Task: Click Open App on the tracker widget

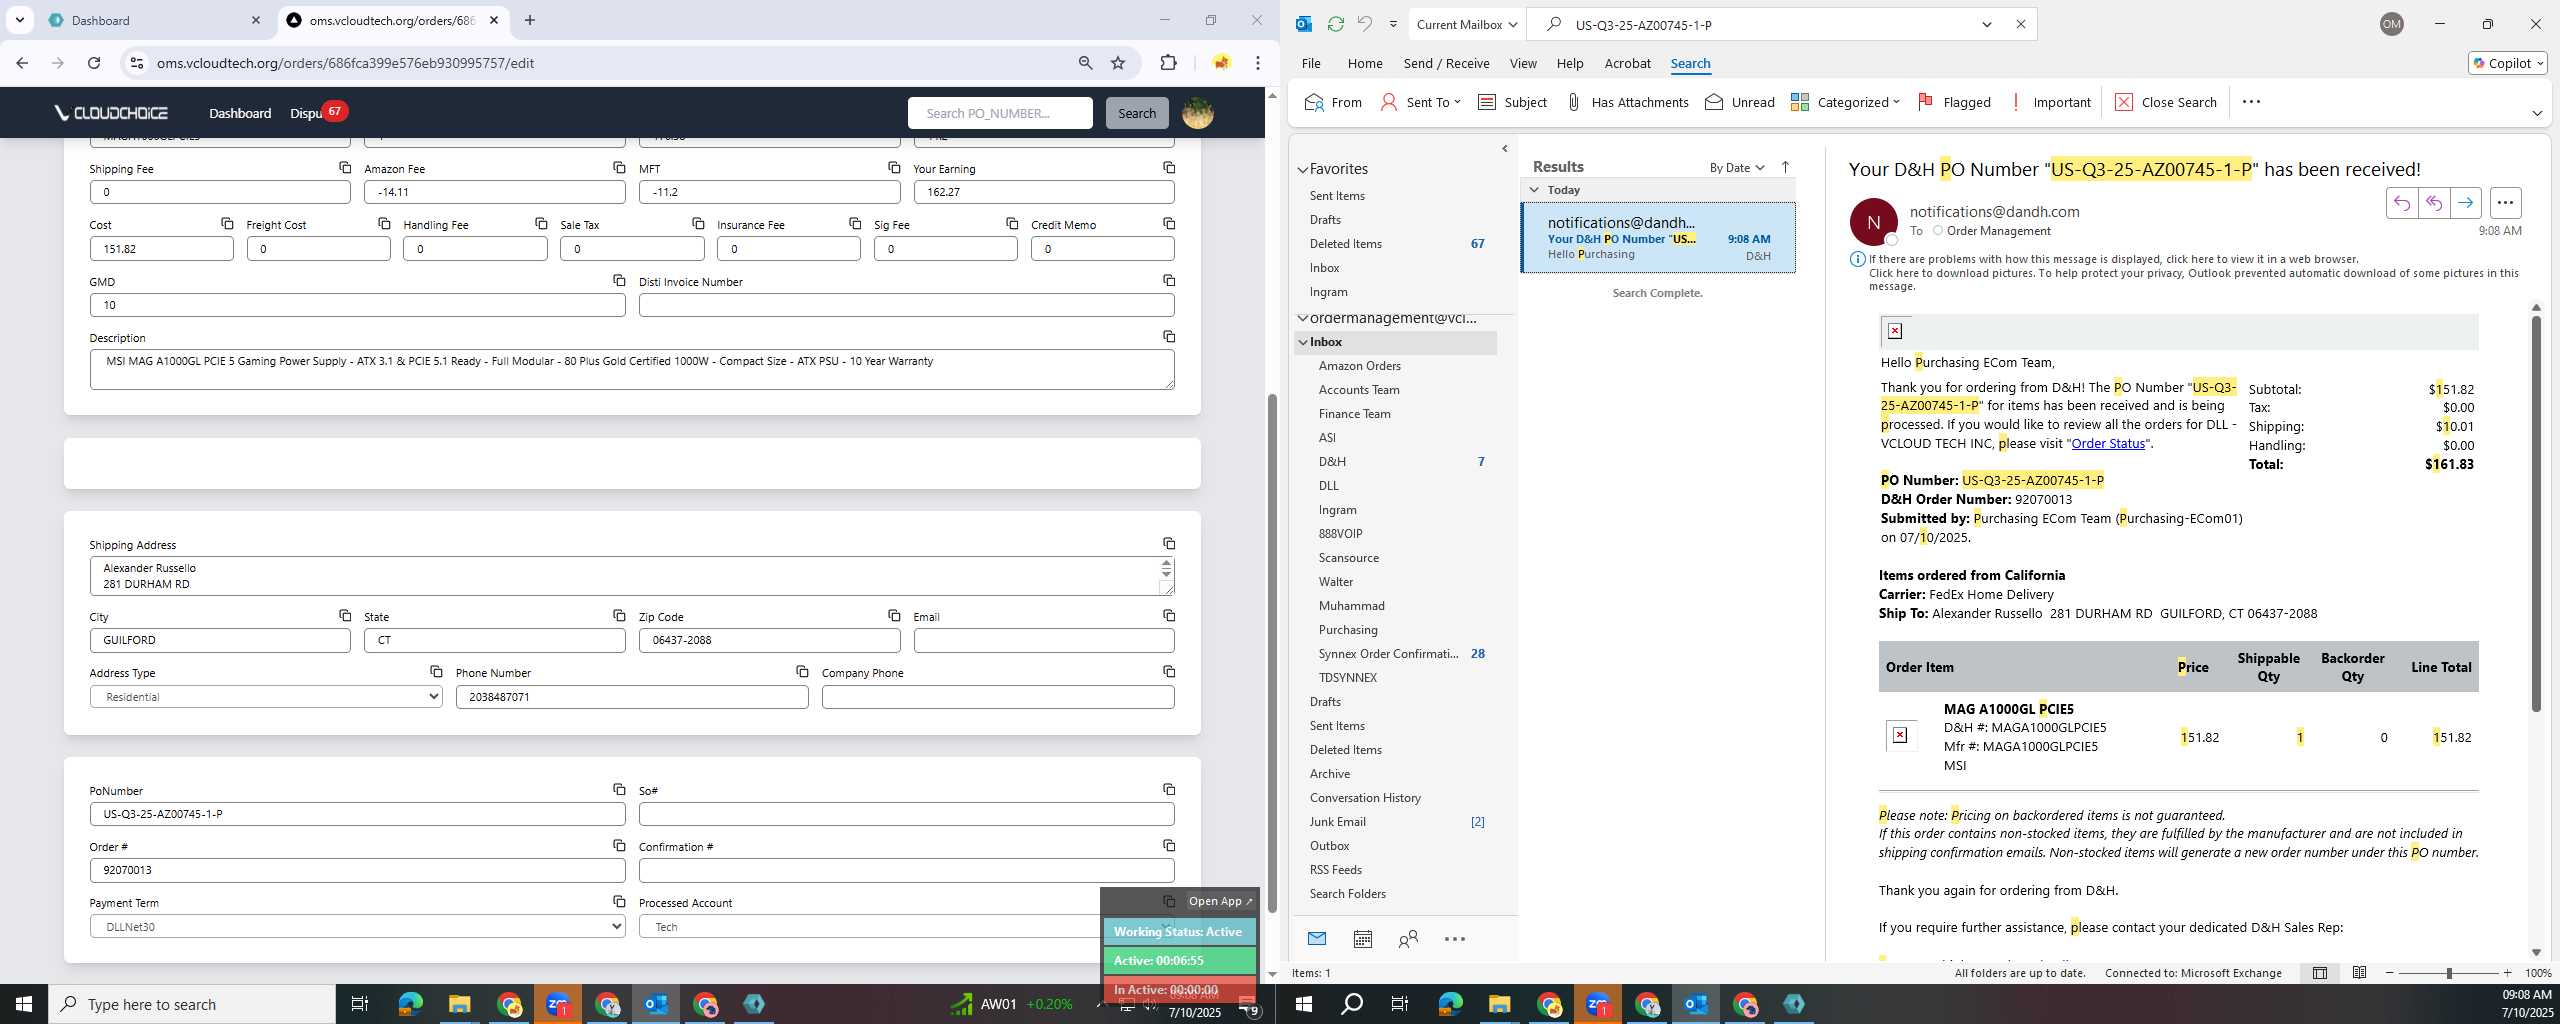Action: (1220, 901)
